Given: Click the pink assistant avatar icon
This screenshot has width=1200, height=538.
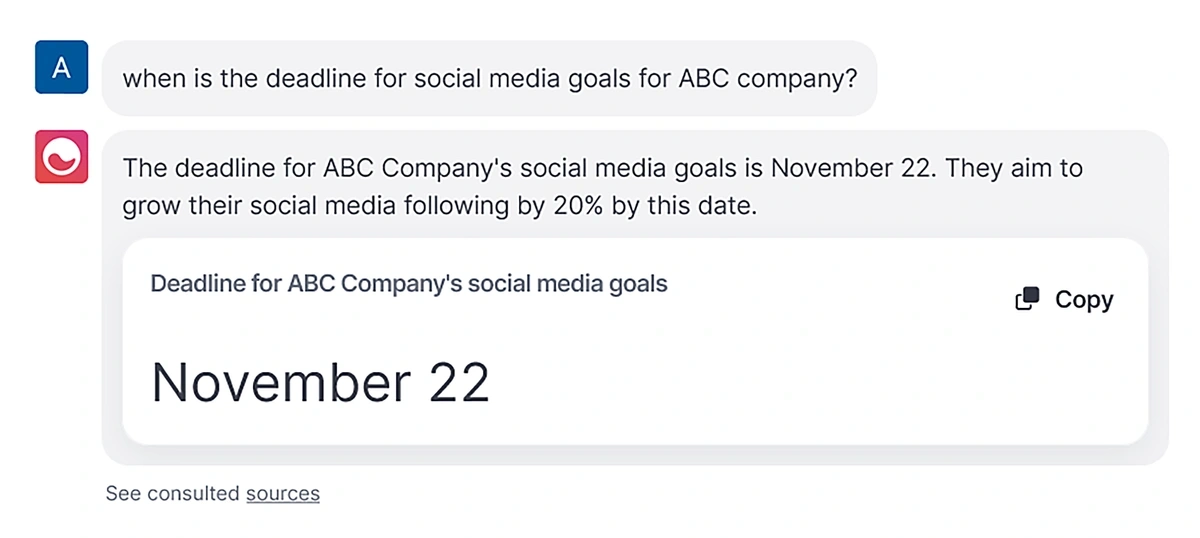Looking at the screenshot, I should [x=62, y=157].
